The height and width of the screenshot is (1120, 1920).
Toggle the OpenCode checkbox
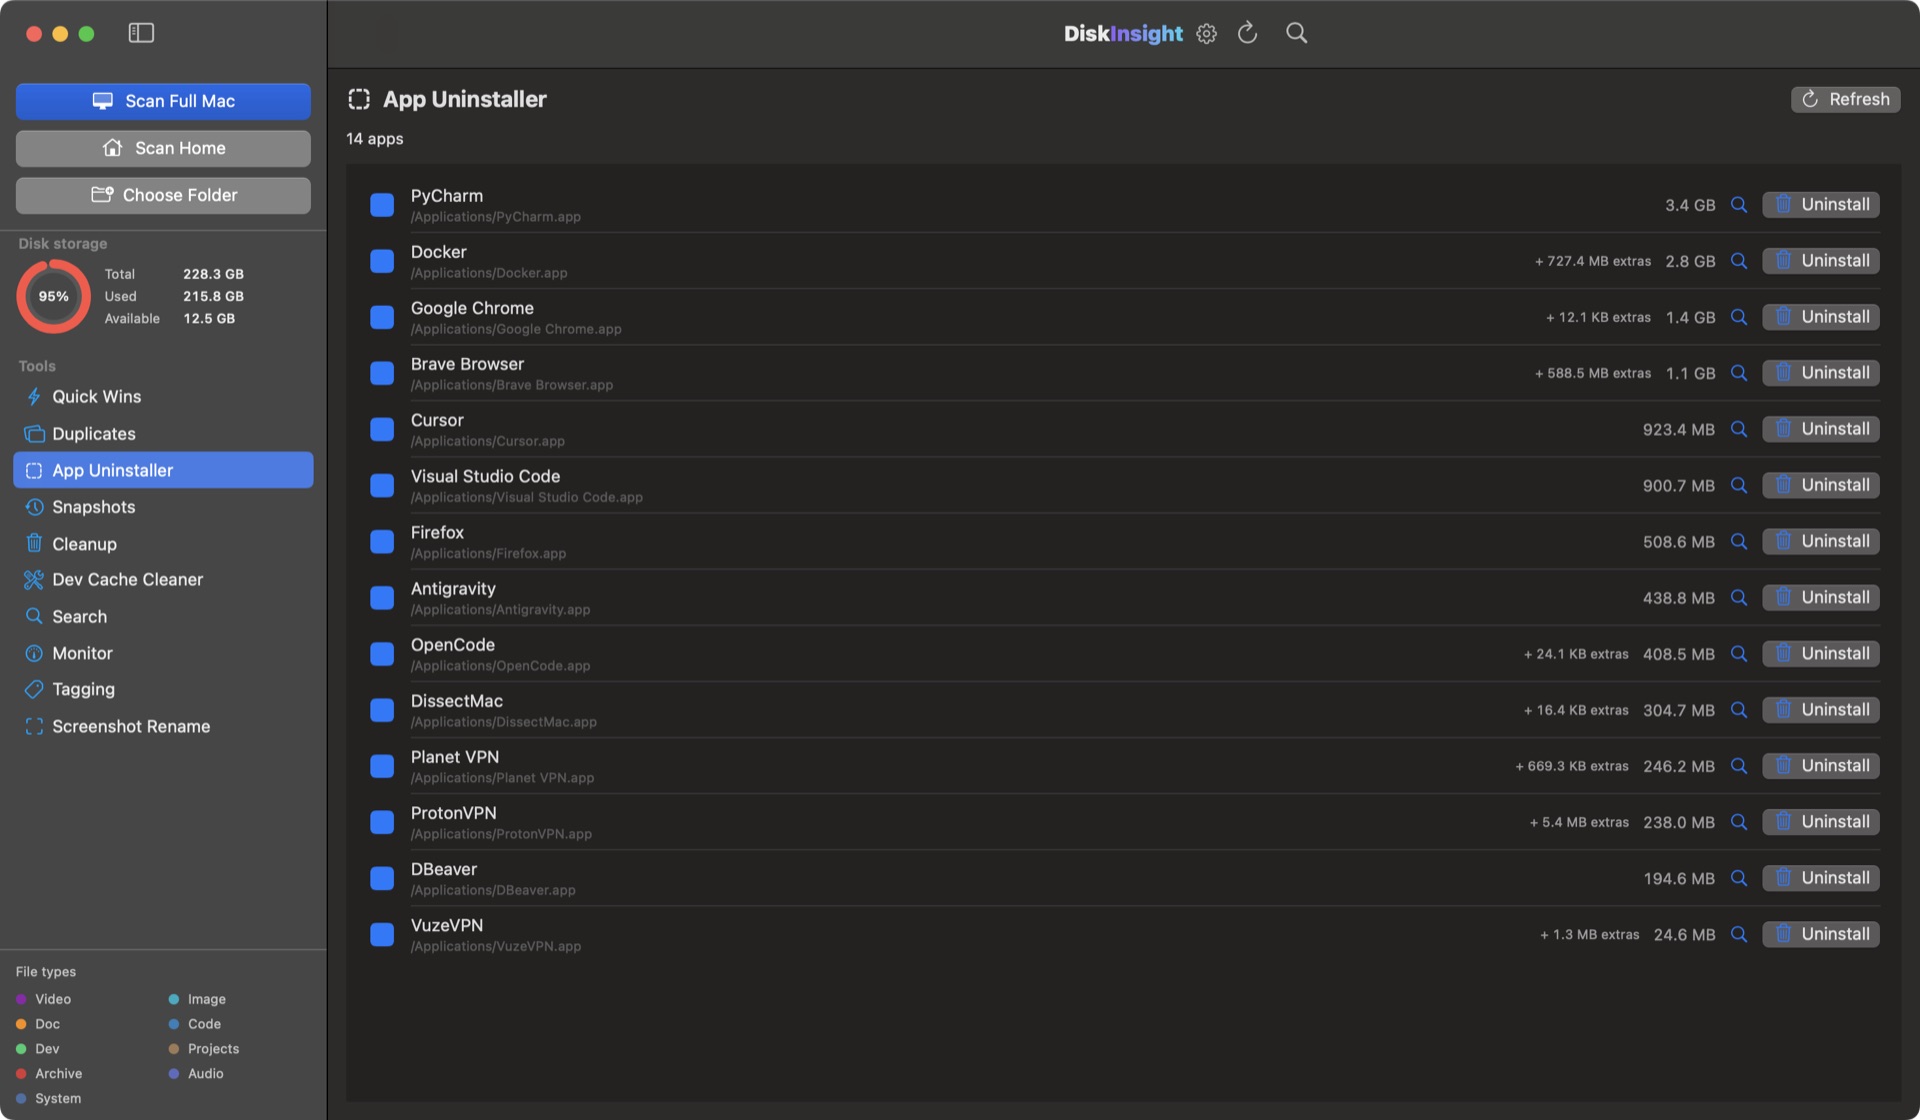click(382, 654)
